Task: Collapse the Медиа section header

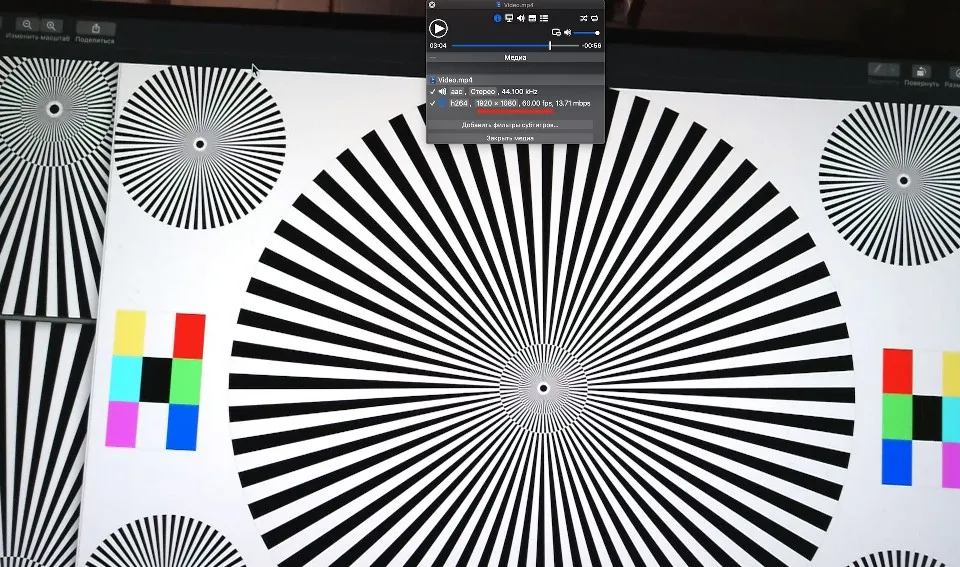Action: (x=515, y=58)
